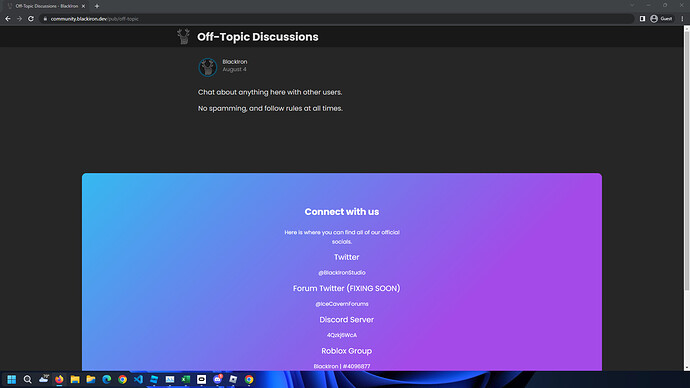Close the Off-Topic Discussions tab
Viewport: 690px width, 388px height.
pos(83,6)
